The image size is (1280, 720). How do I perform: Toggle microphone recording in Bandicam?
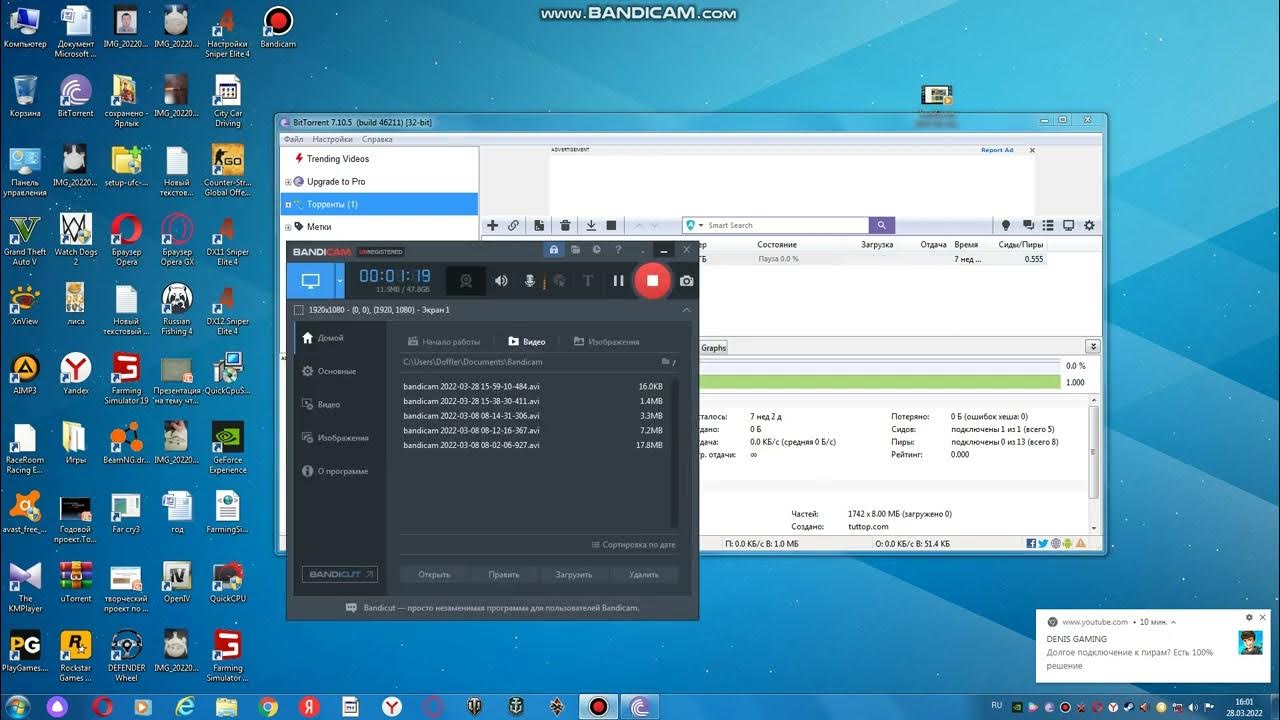tap(530, 281)
